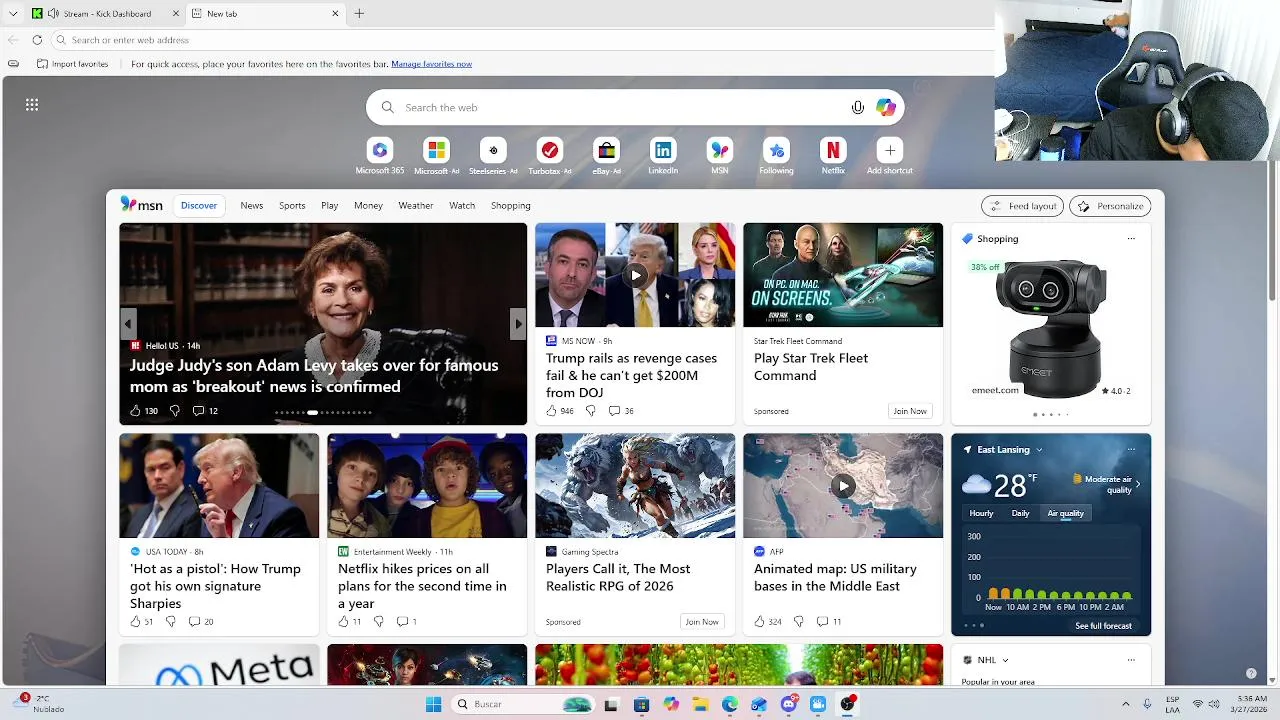The height and width of the screenshot is (720, 1280).
Task: Switch weather card to Hourly
Action: point(982,513)
